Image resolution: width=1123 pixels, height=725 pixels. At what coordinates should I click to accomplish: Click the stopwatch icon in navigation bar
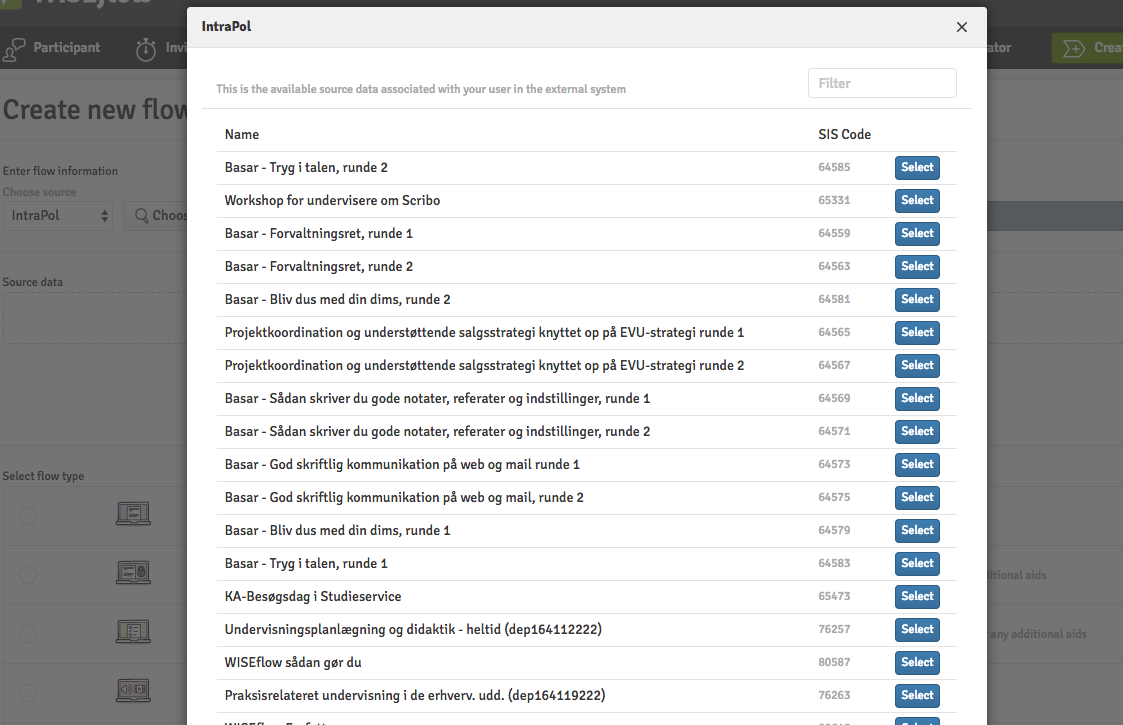[146, 49]
